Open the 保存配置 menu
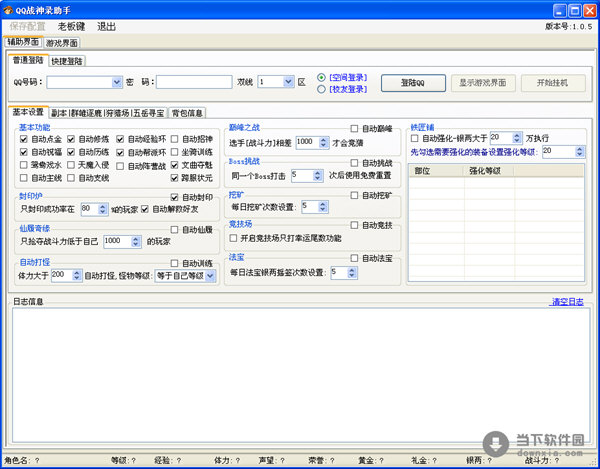 [28, 26]
